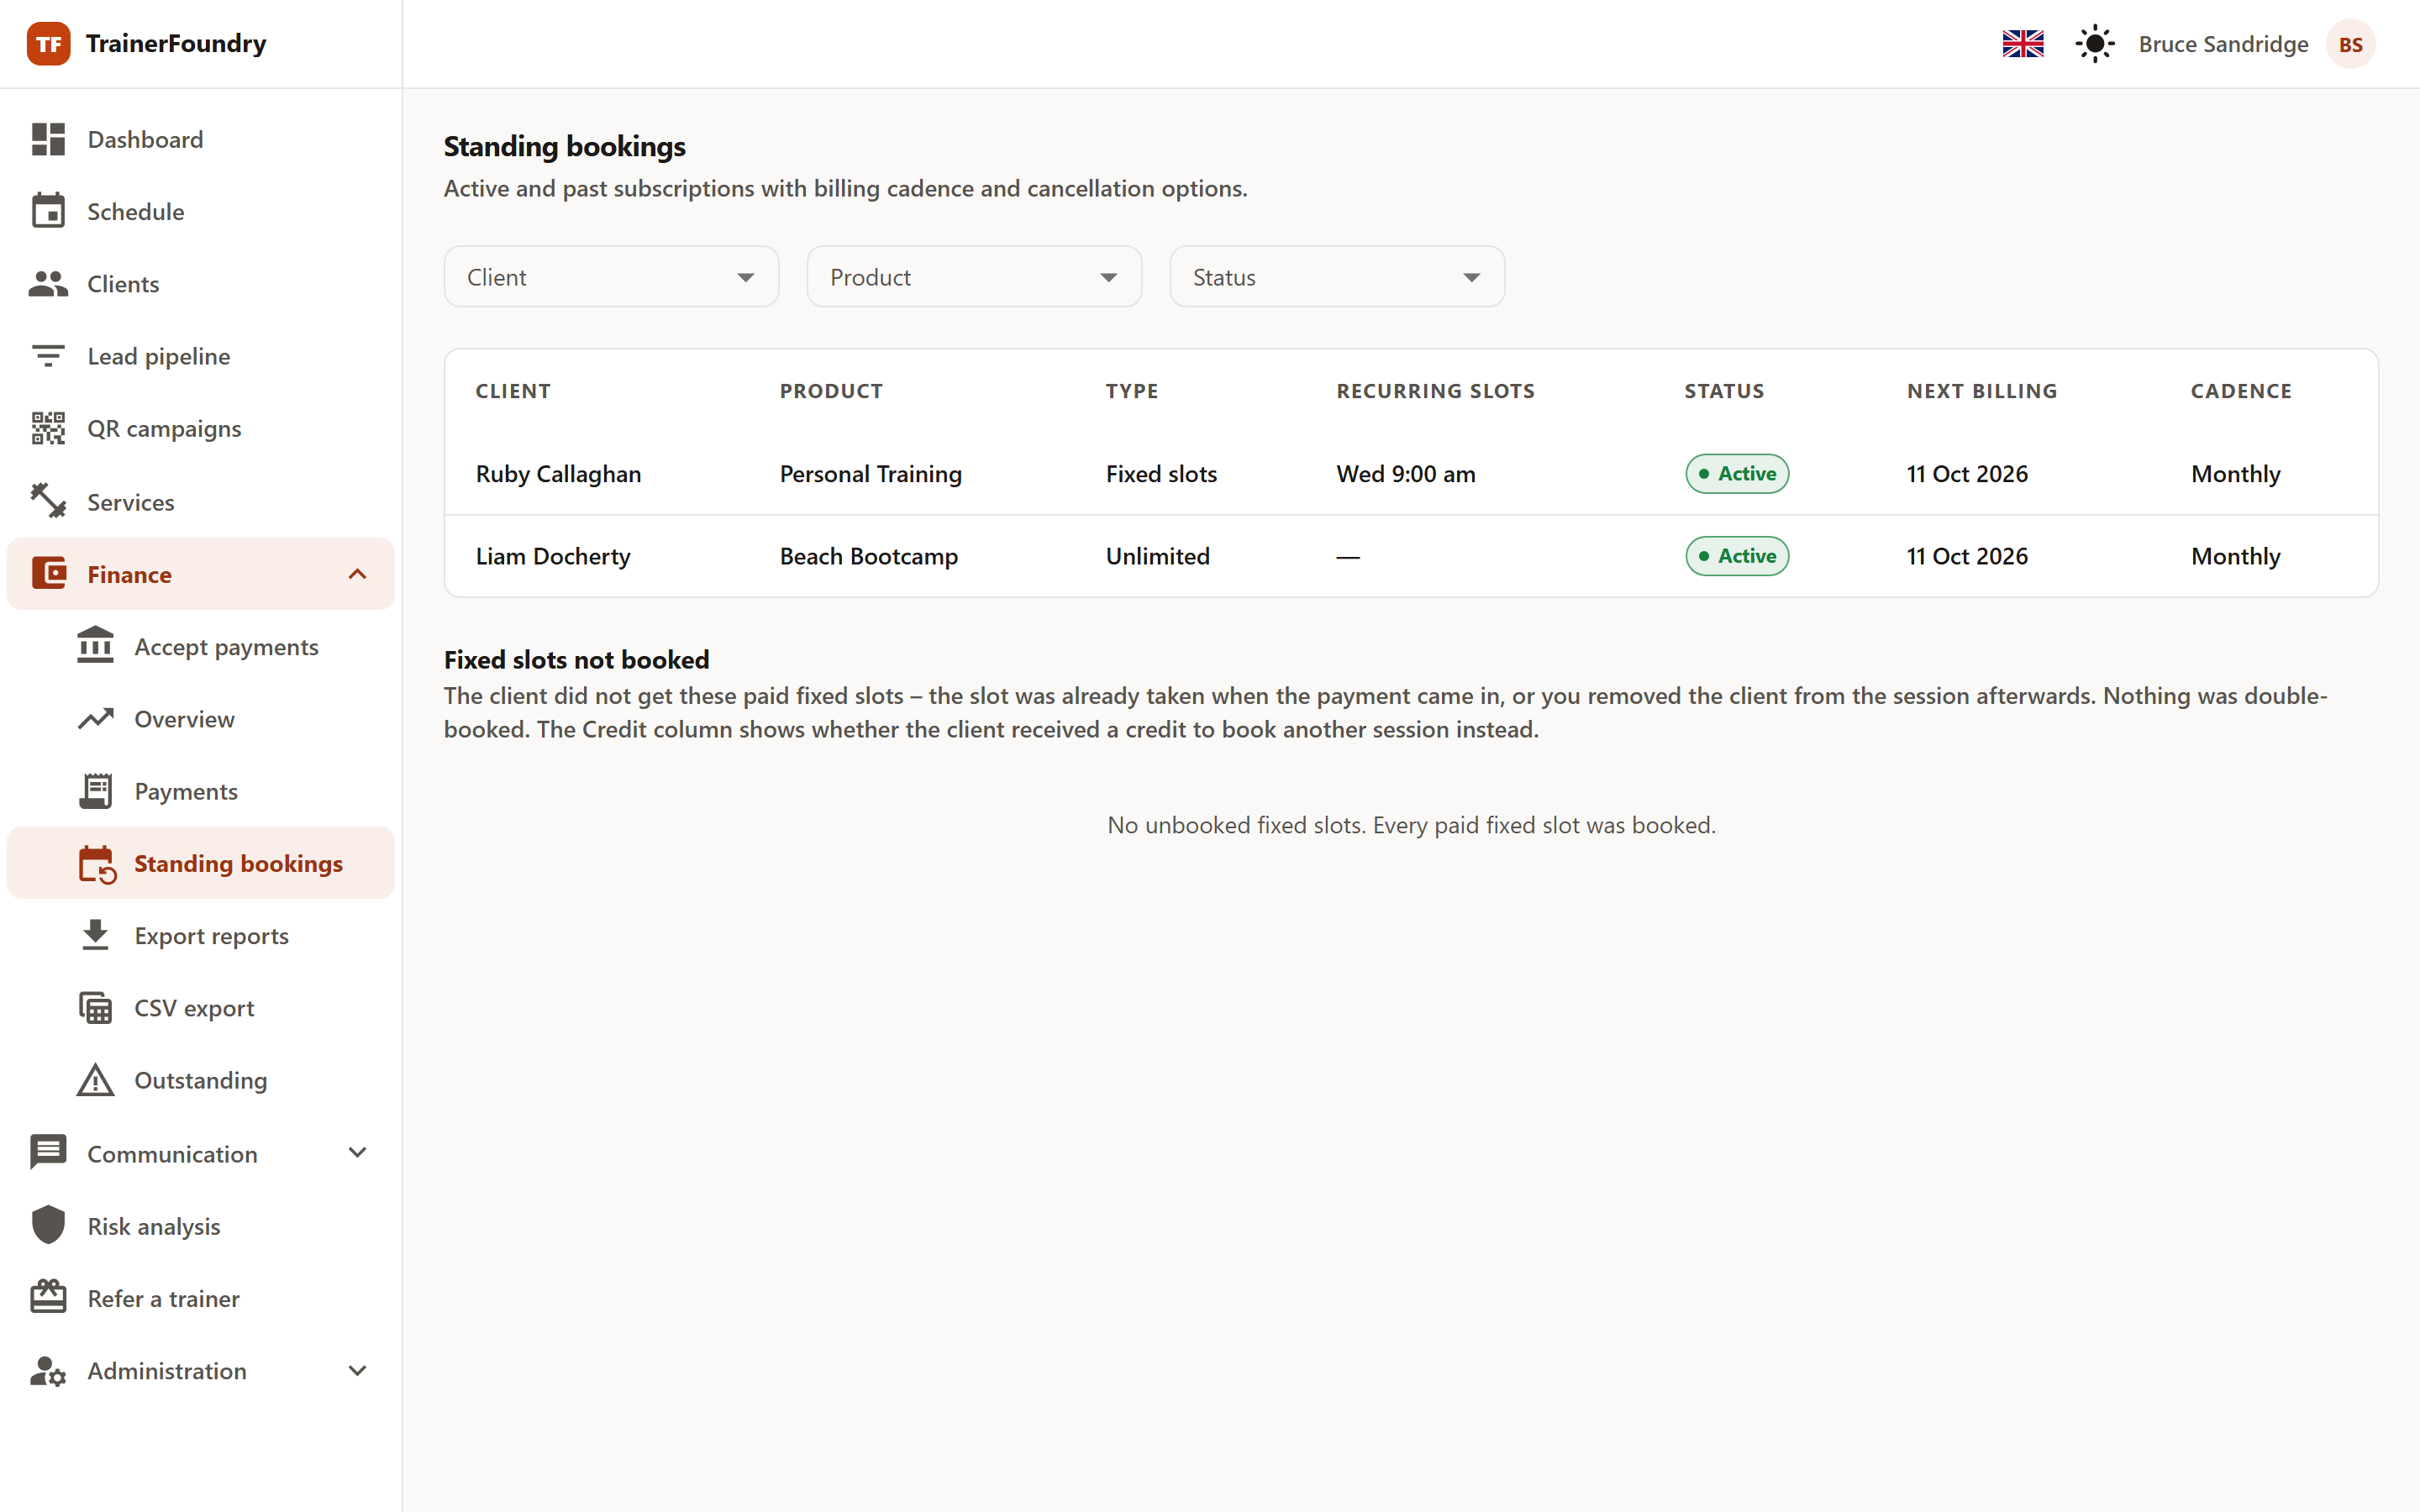
Task: Click the TrainerFoundry TF logo
Action: (49, 44)
